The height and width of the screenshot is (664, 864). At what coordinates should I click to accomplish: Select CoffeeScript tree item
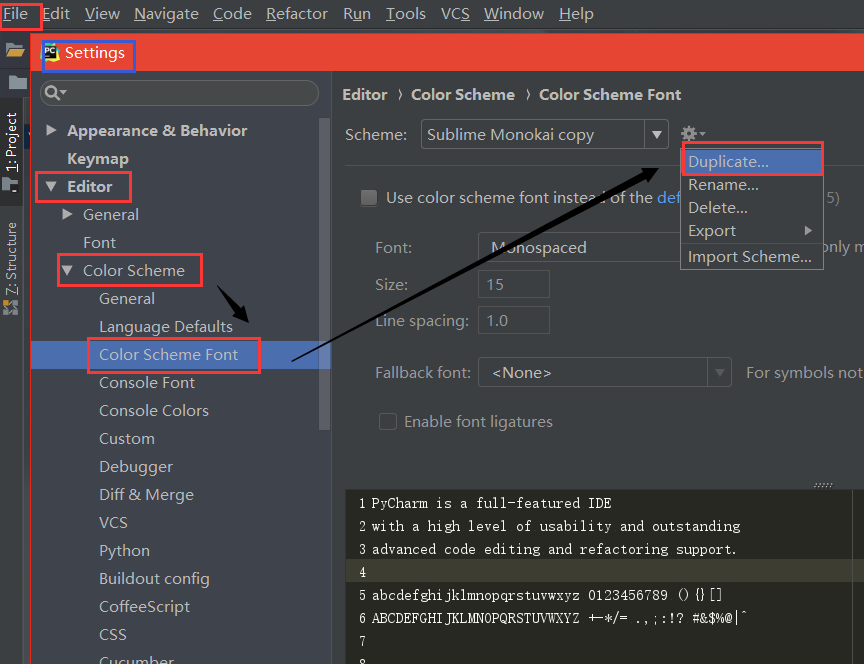(x=144, y=607)
